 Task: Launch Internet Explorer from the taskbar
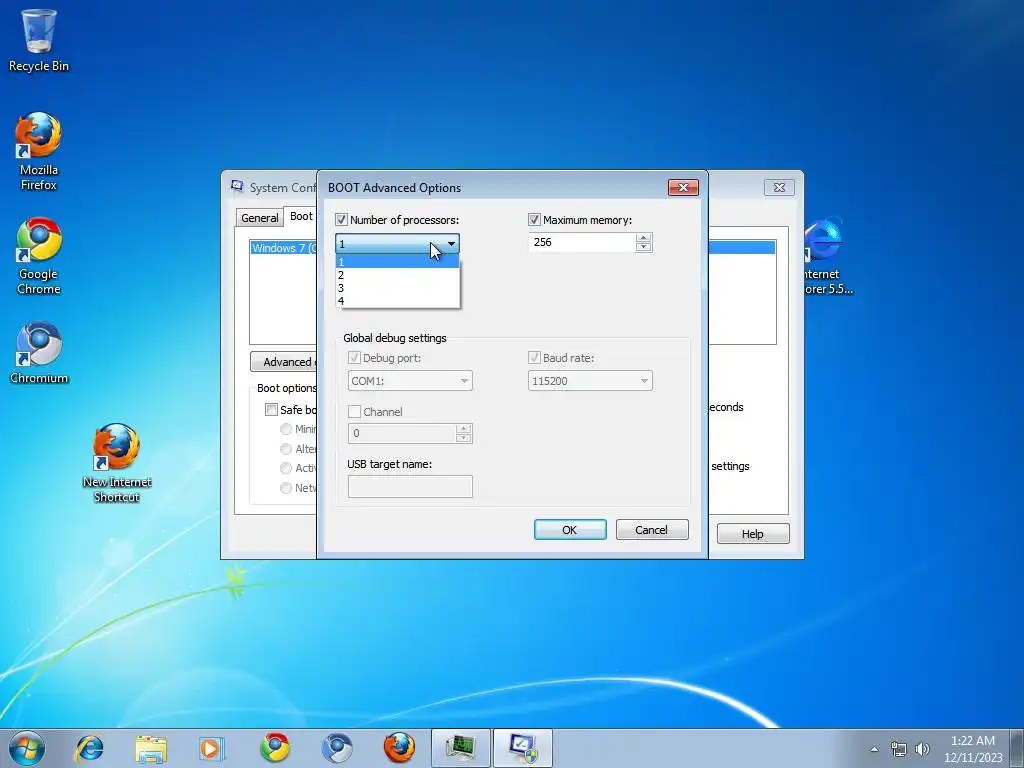pyautogui.click(x=89, y=748)
